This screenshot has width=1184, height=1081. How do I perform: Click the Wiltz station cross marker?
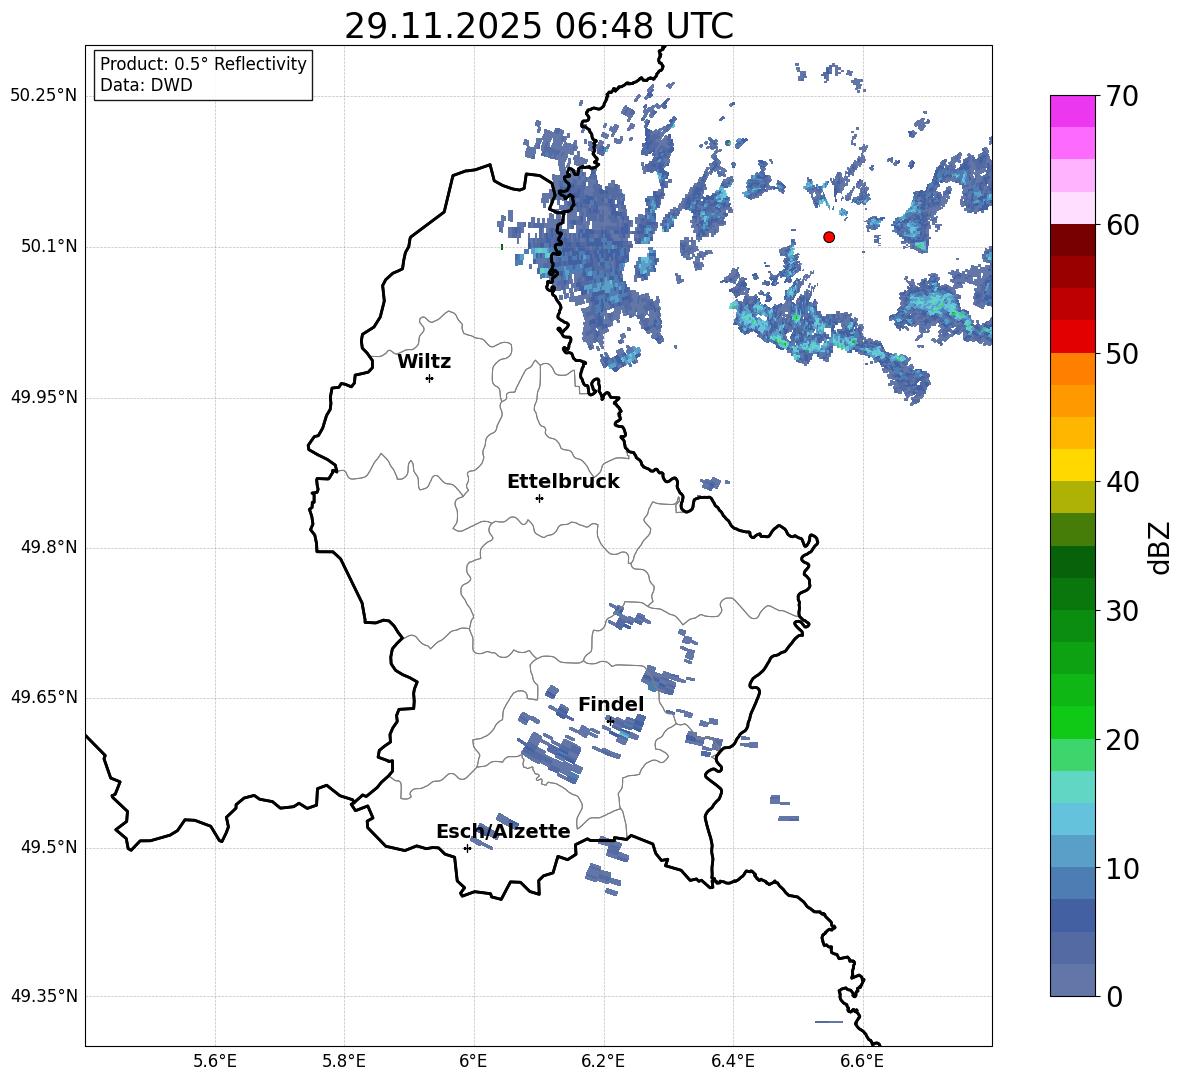point(430,378)
